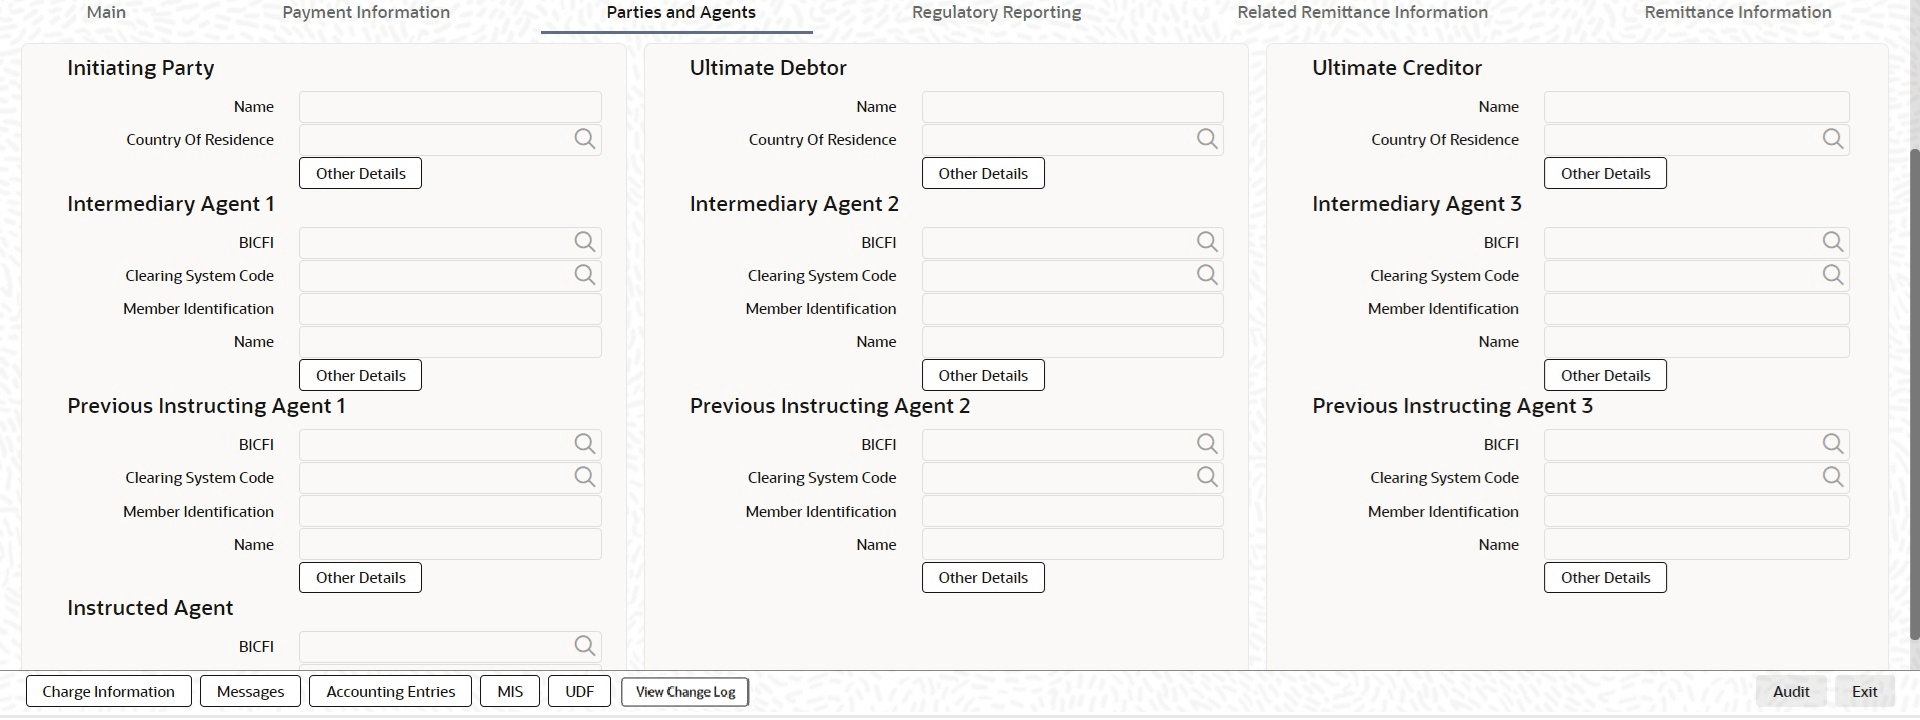The width and height of the screenshot is (1920, 720).
Task: Click Clearing System Code search for Intermediary Agent 2
Action: pos(1207,275)
